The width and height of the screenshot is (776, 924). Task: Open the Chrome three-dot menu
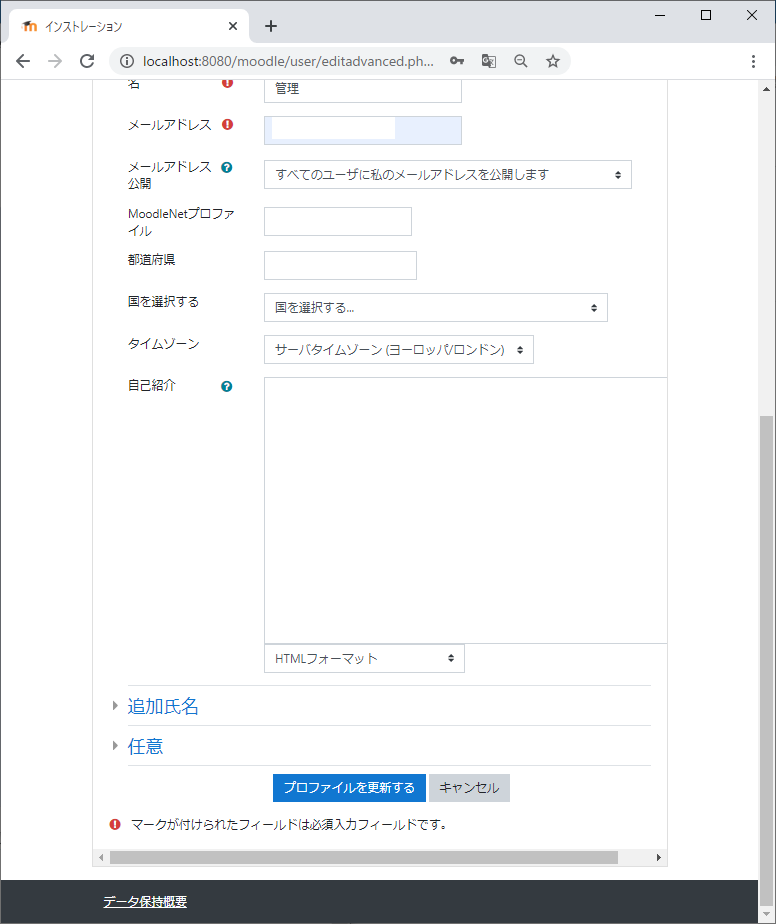(753, 61)
